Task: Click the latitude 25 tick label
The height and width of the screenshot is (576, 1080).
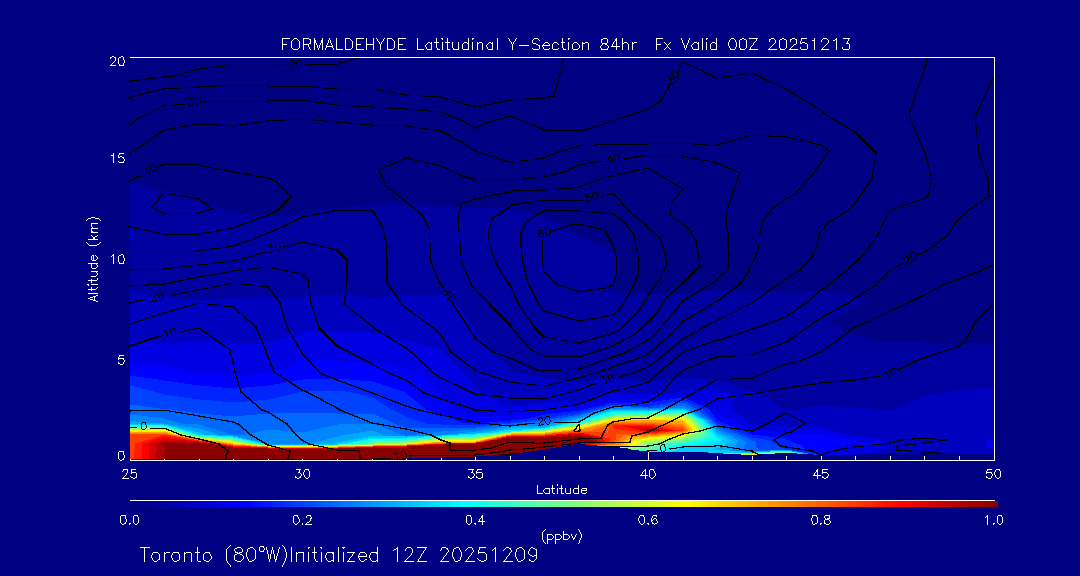Action: point(129,473)
